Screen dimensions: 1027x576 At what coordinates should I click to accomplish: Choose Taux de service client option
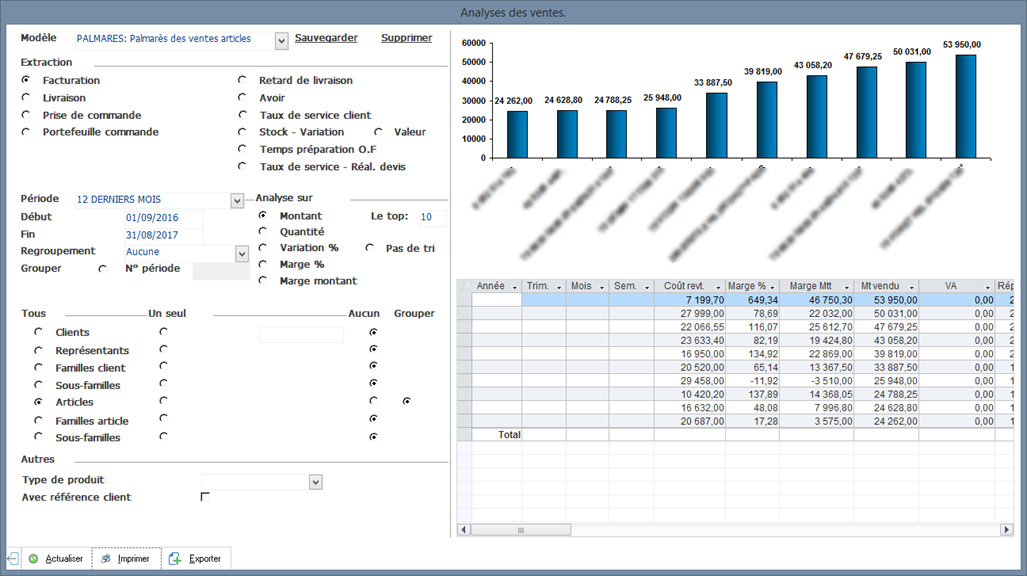[242, 115]
